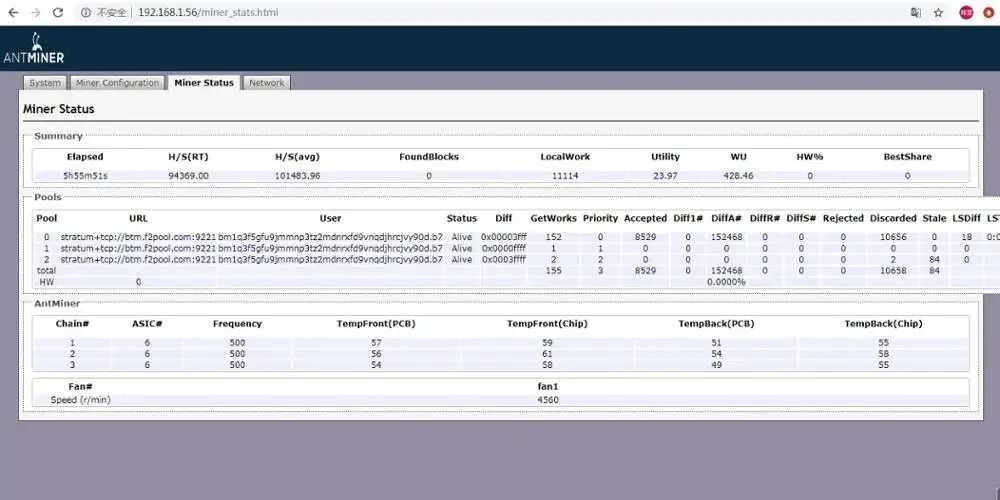The width and height of the screenshot is (1000, 500).
Task: Select chain 3 TempBack(PCB) value 49
Action: pyautogui.click(x=716, y=365)
